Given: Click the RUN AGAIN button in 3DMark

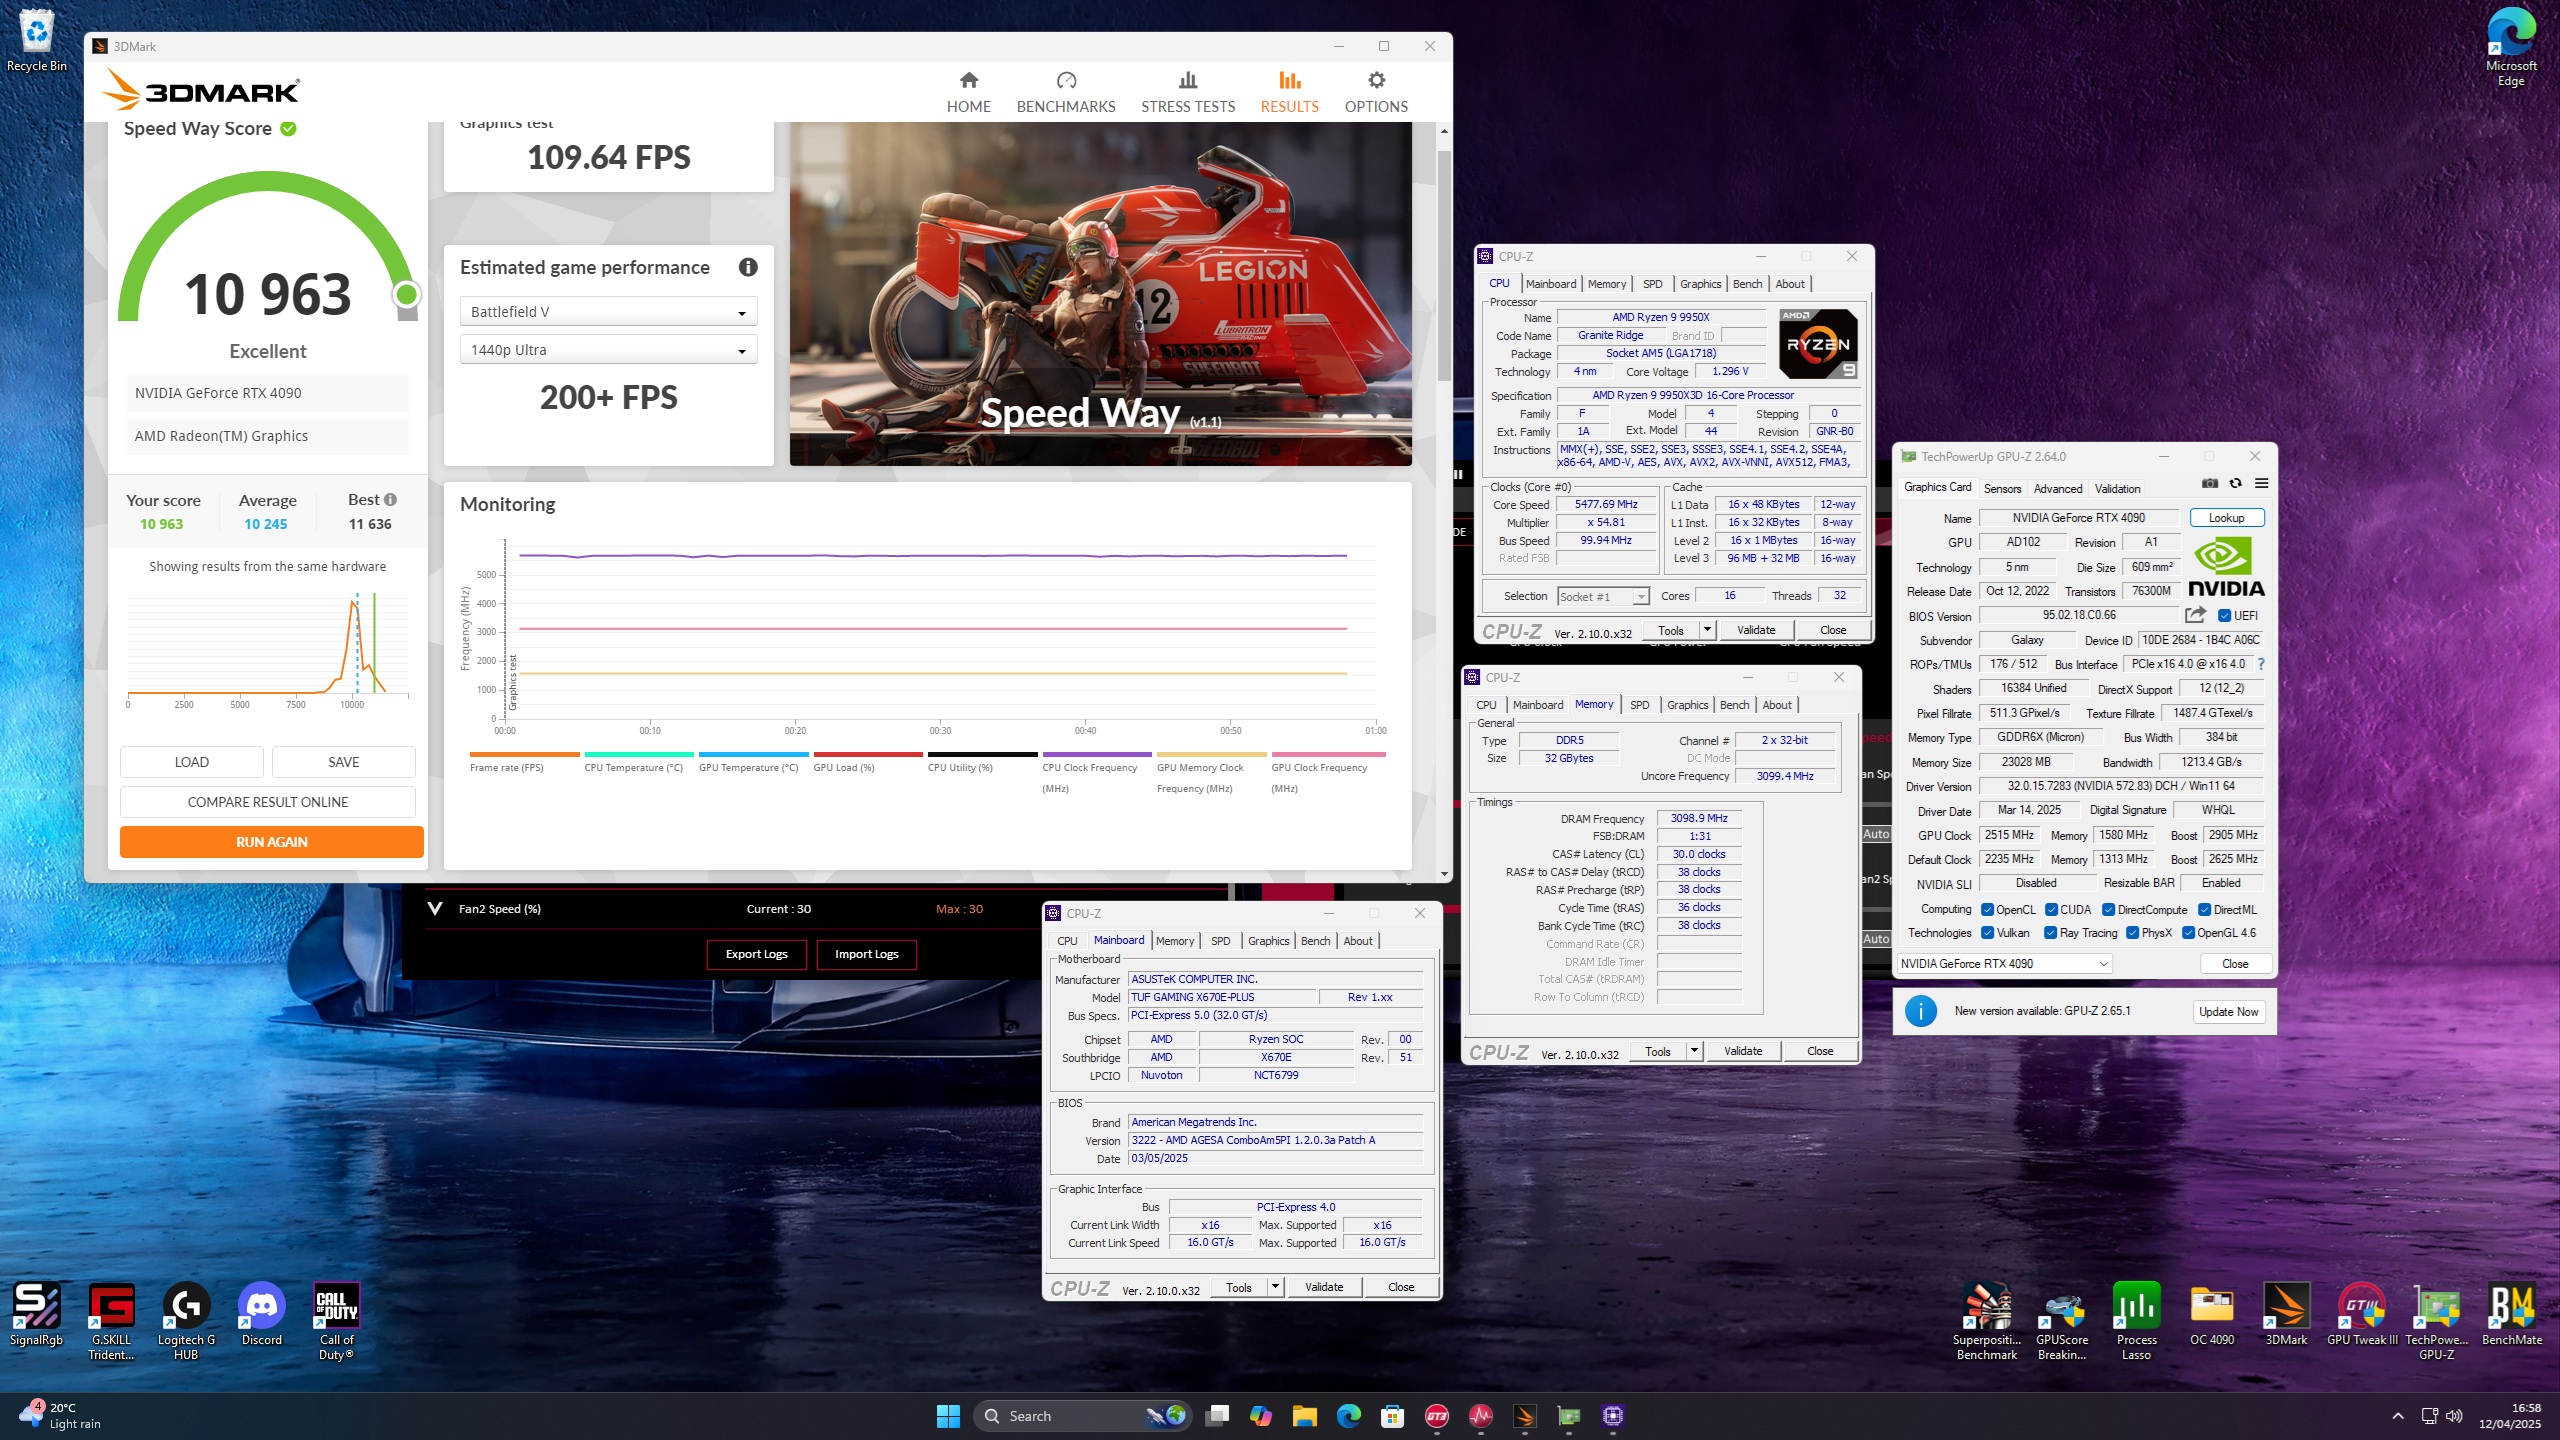Looking at the screenshot, I should point(272,842).
